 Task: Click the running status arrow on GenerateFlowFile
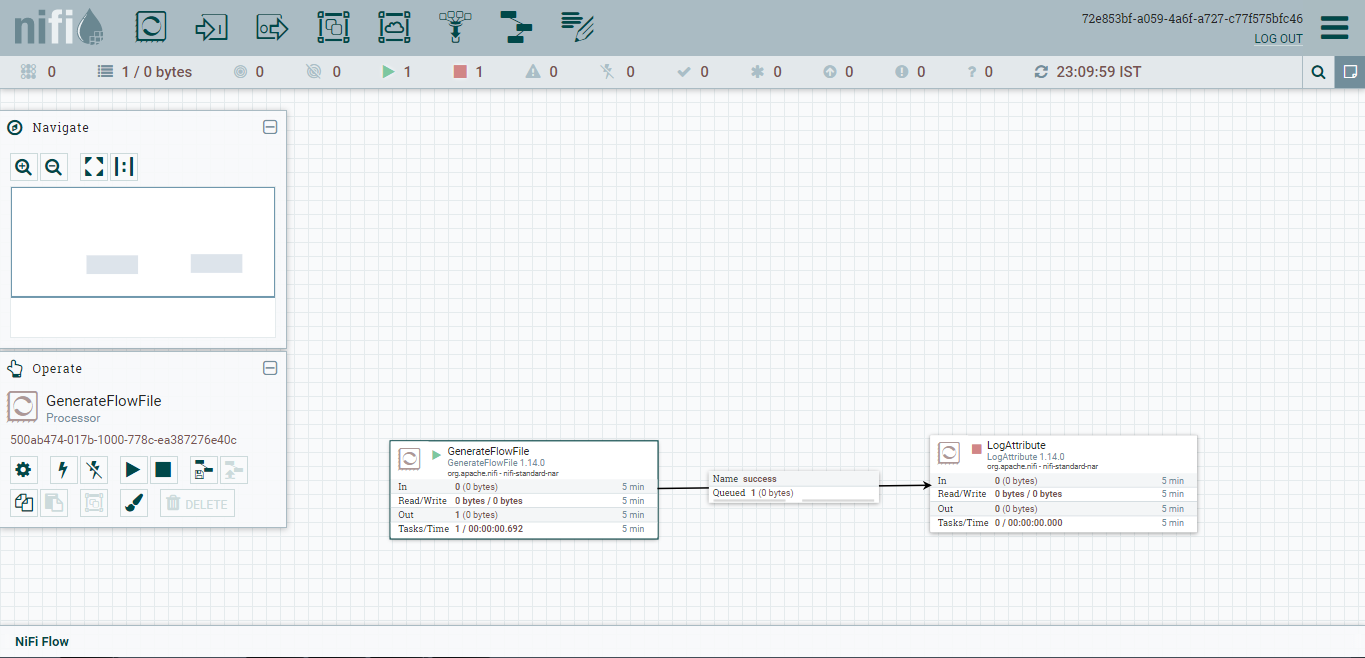[436, 455]
